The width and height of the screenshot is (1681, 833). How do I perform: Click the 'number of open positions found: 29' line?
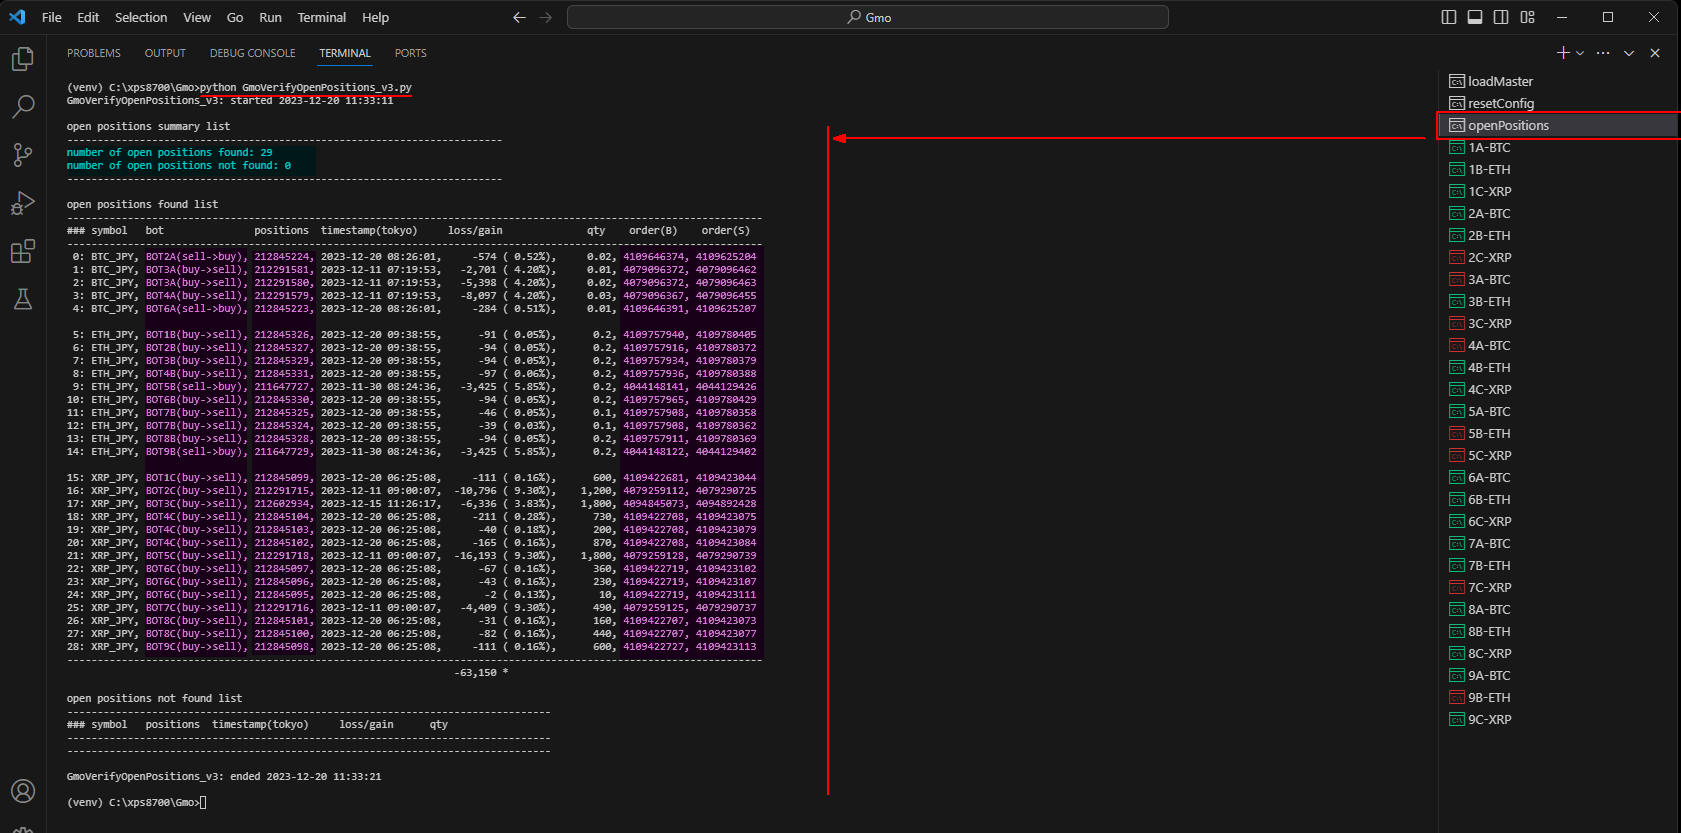[x=170, y=152]
